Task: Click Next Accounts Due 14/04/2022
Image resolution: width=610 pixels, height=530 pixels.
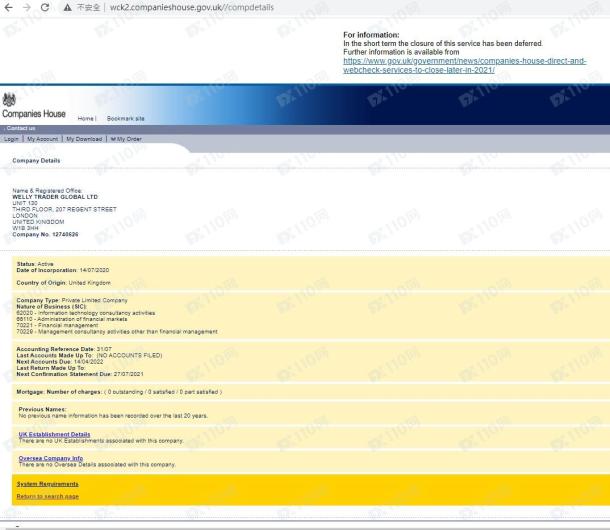Action: pos(60,362)
